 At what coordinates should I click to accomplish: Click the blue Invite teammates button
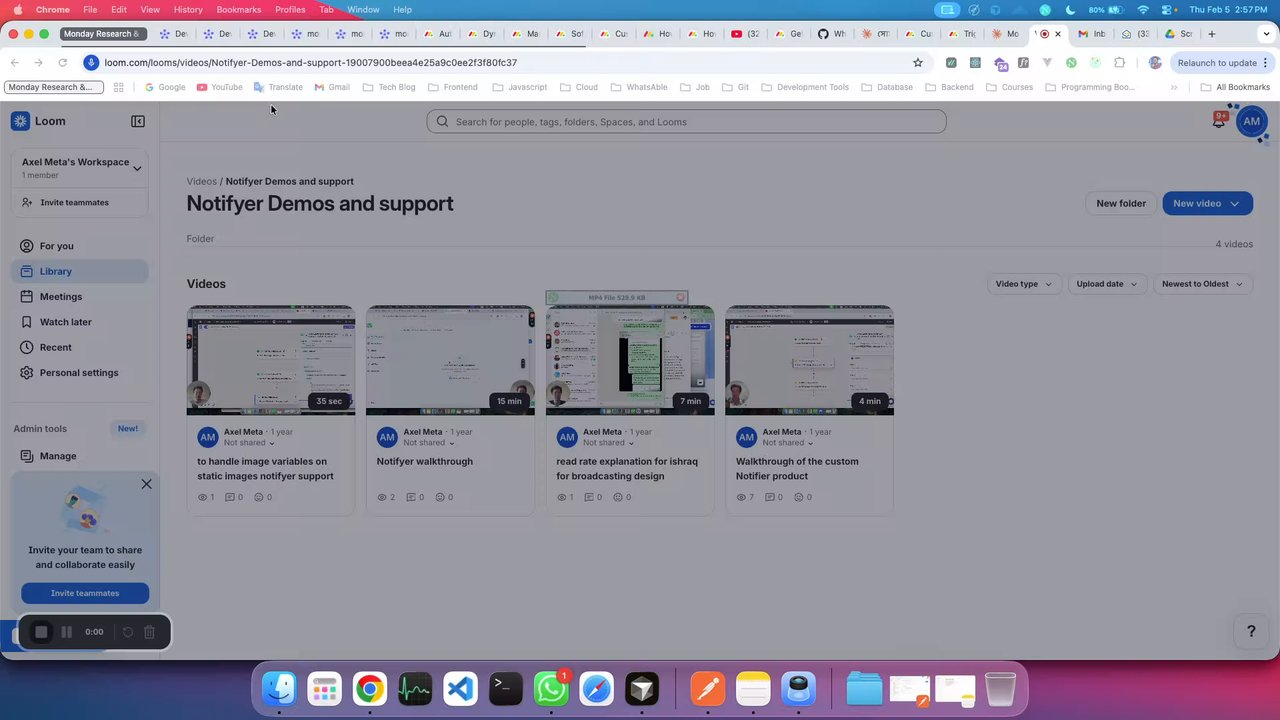(85, 593)
